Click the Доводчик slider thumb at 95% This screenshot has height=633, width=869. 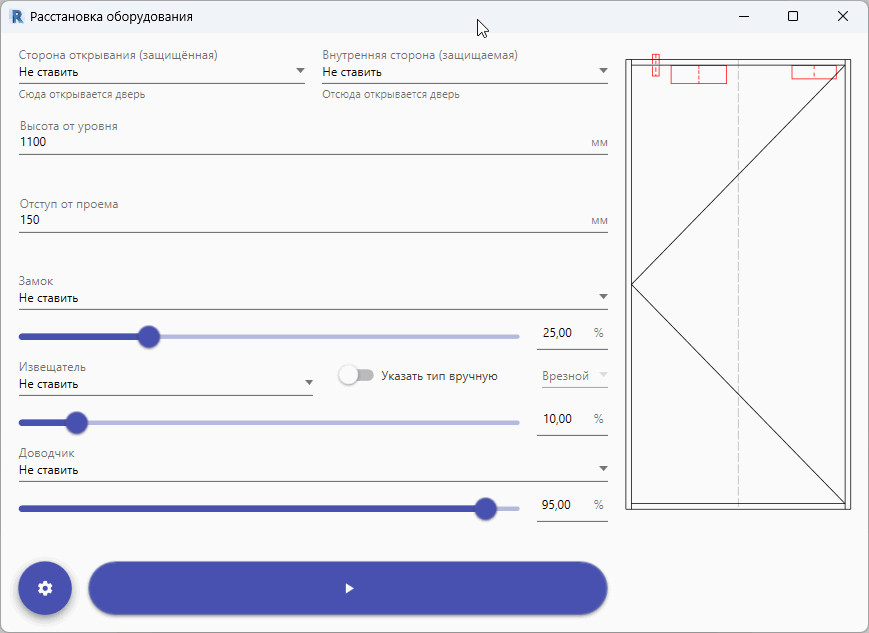(485, 508)
